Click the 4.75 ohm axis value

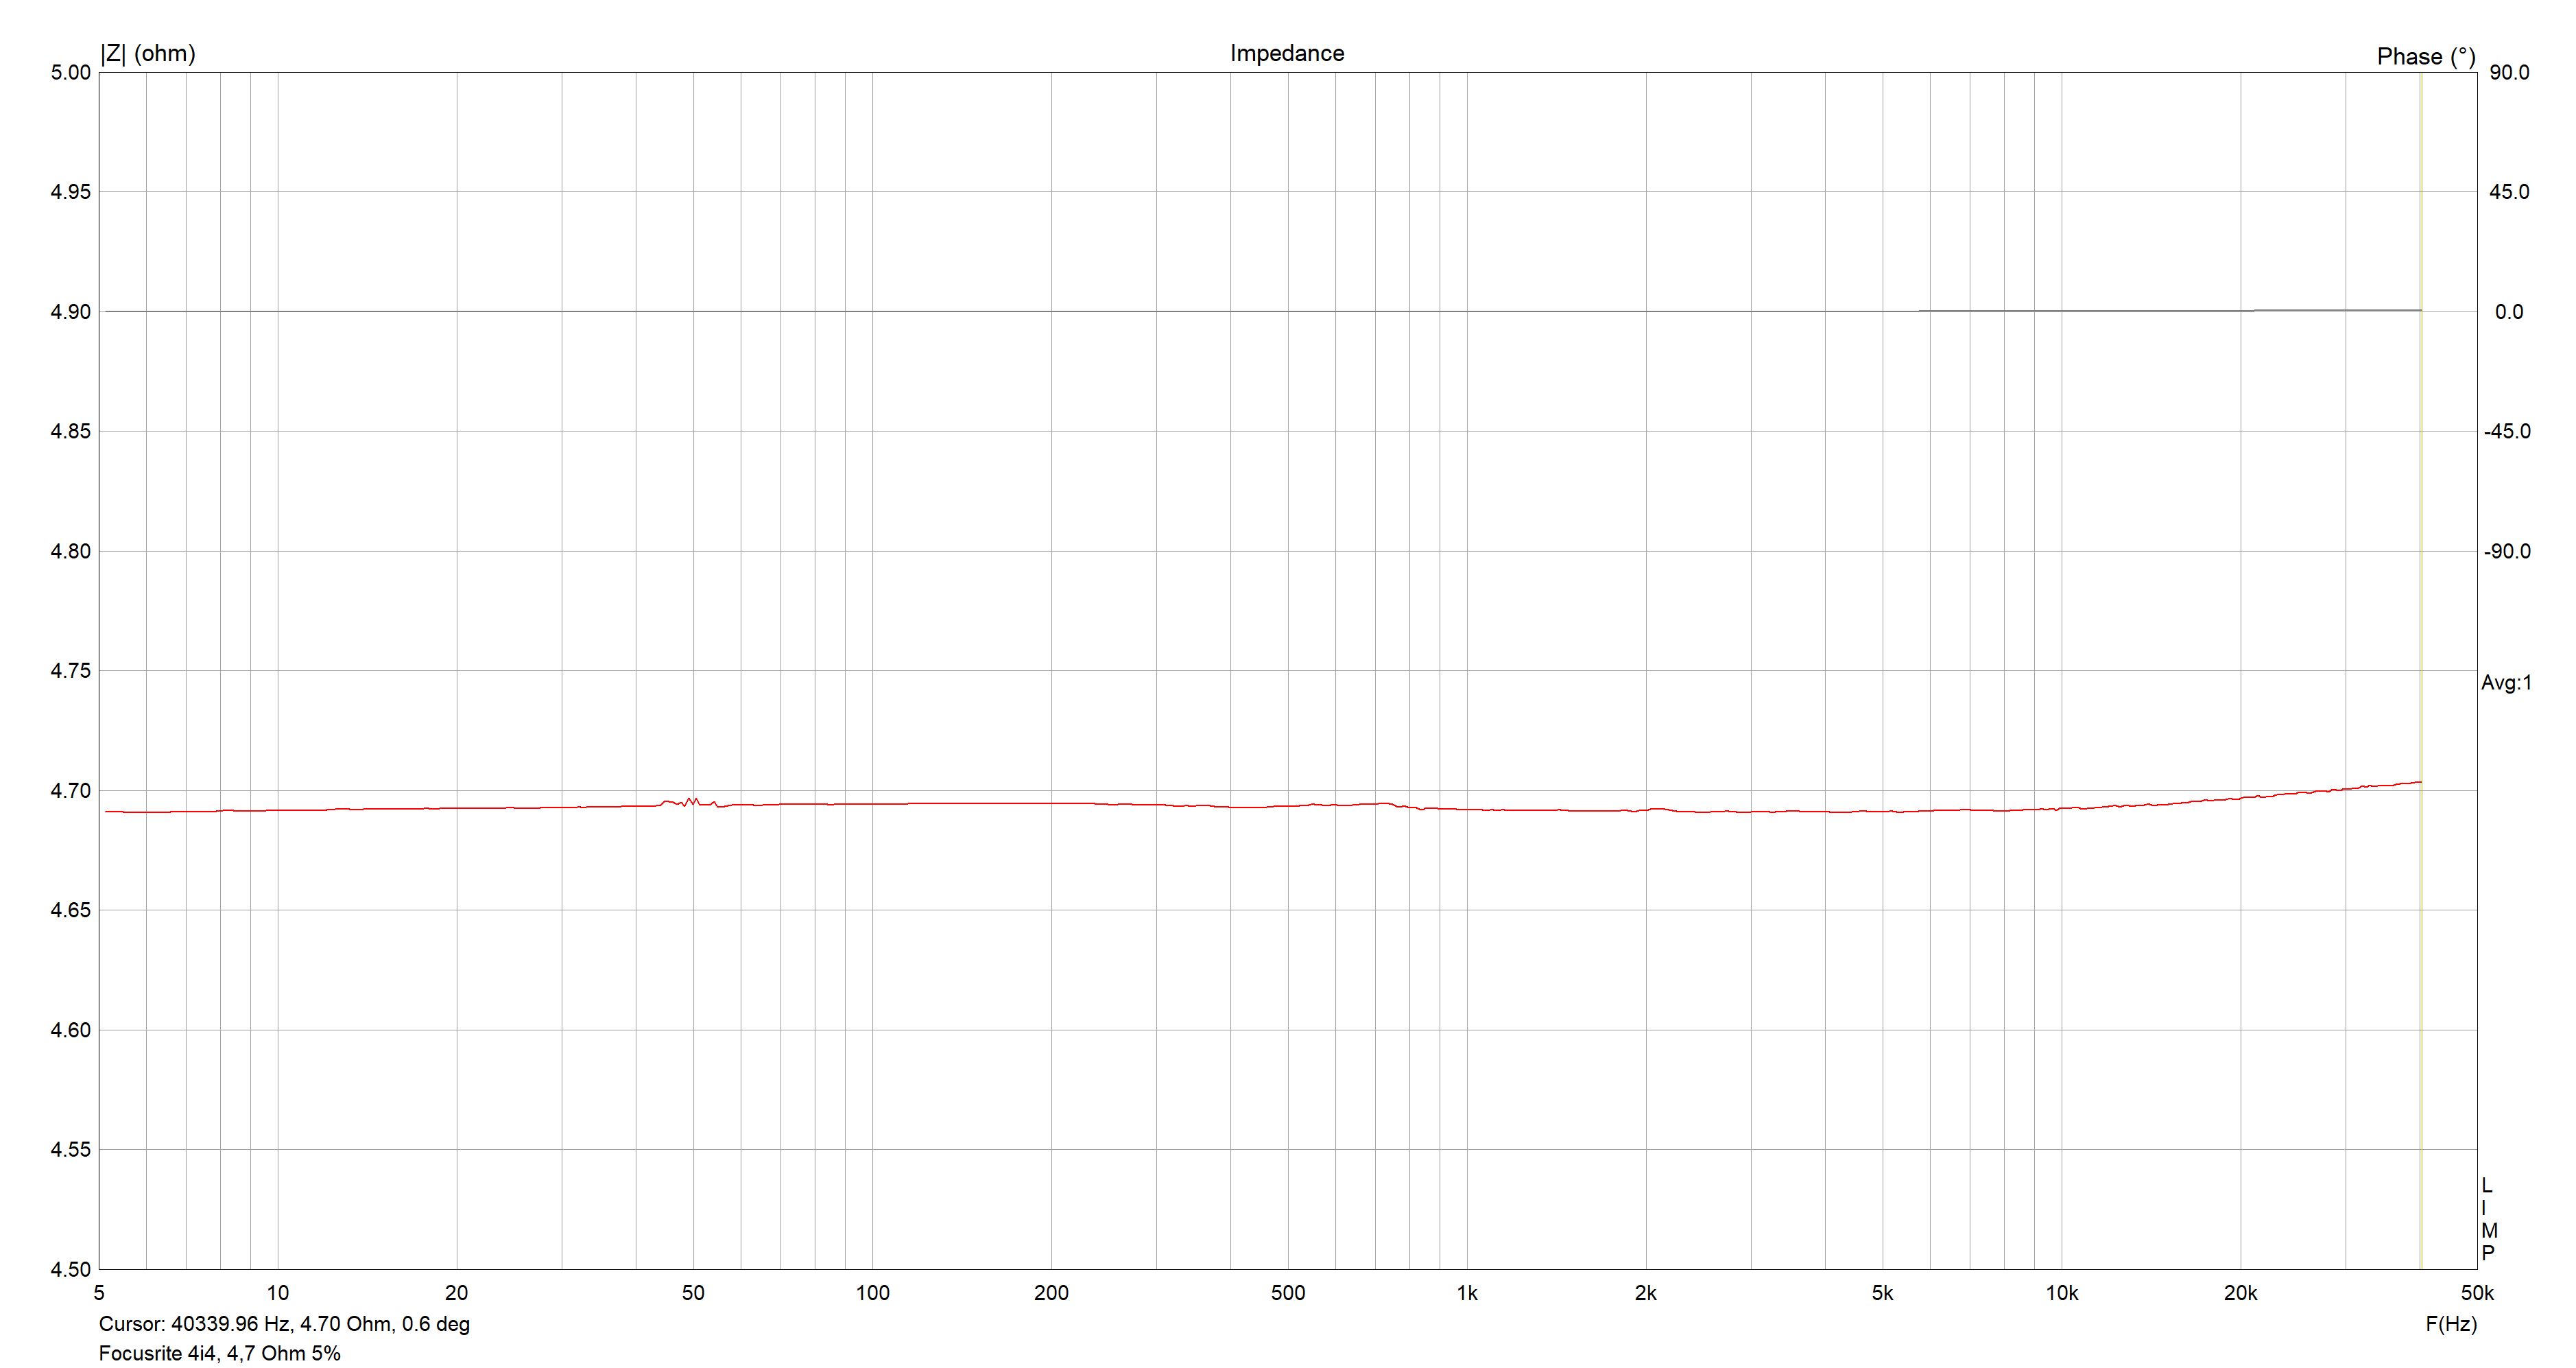[x=71, y=671]
